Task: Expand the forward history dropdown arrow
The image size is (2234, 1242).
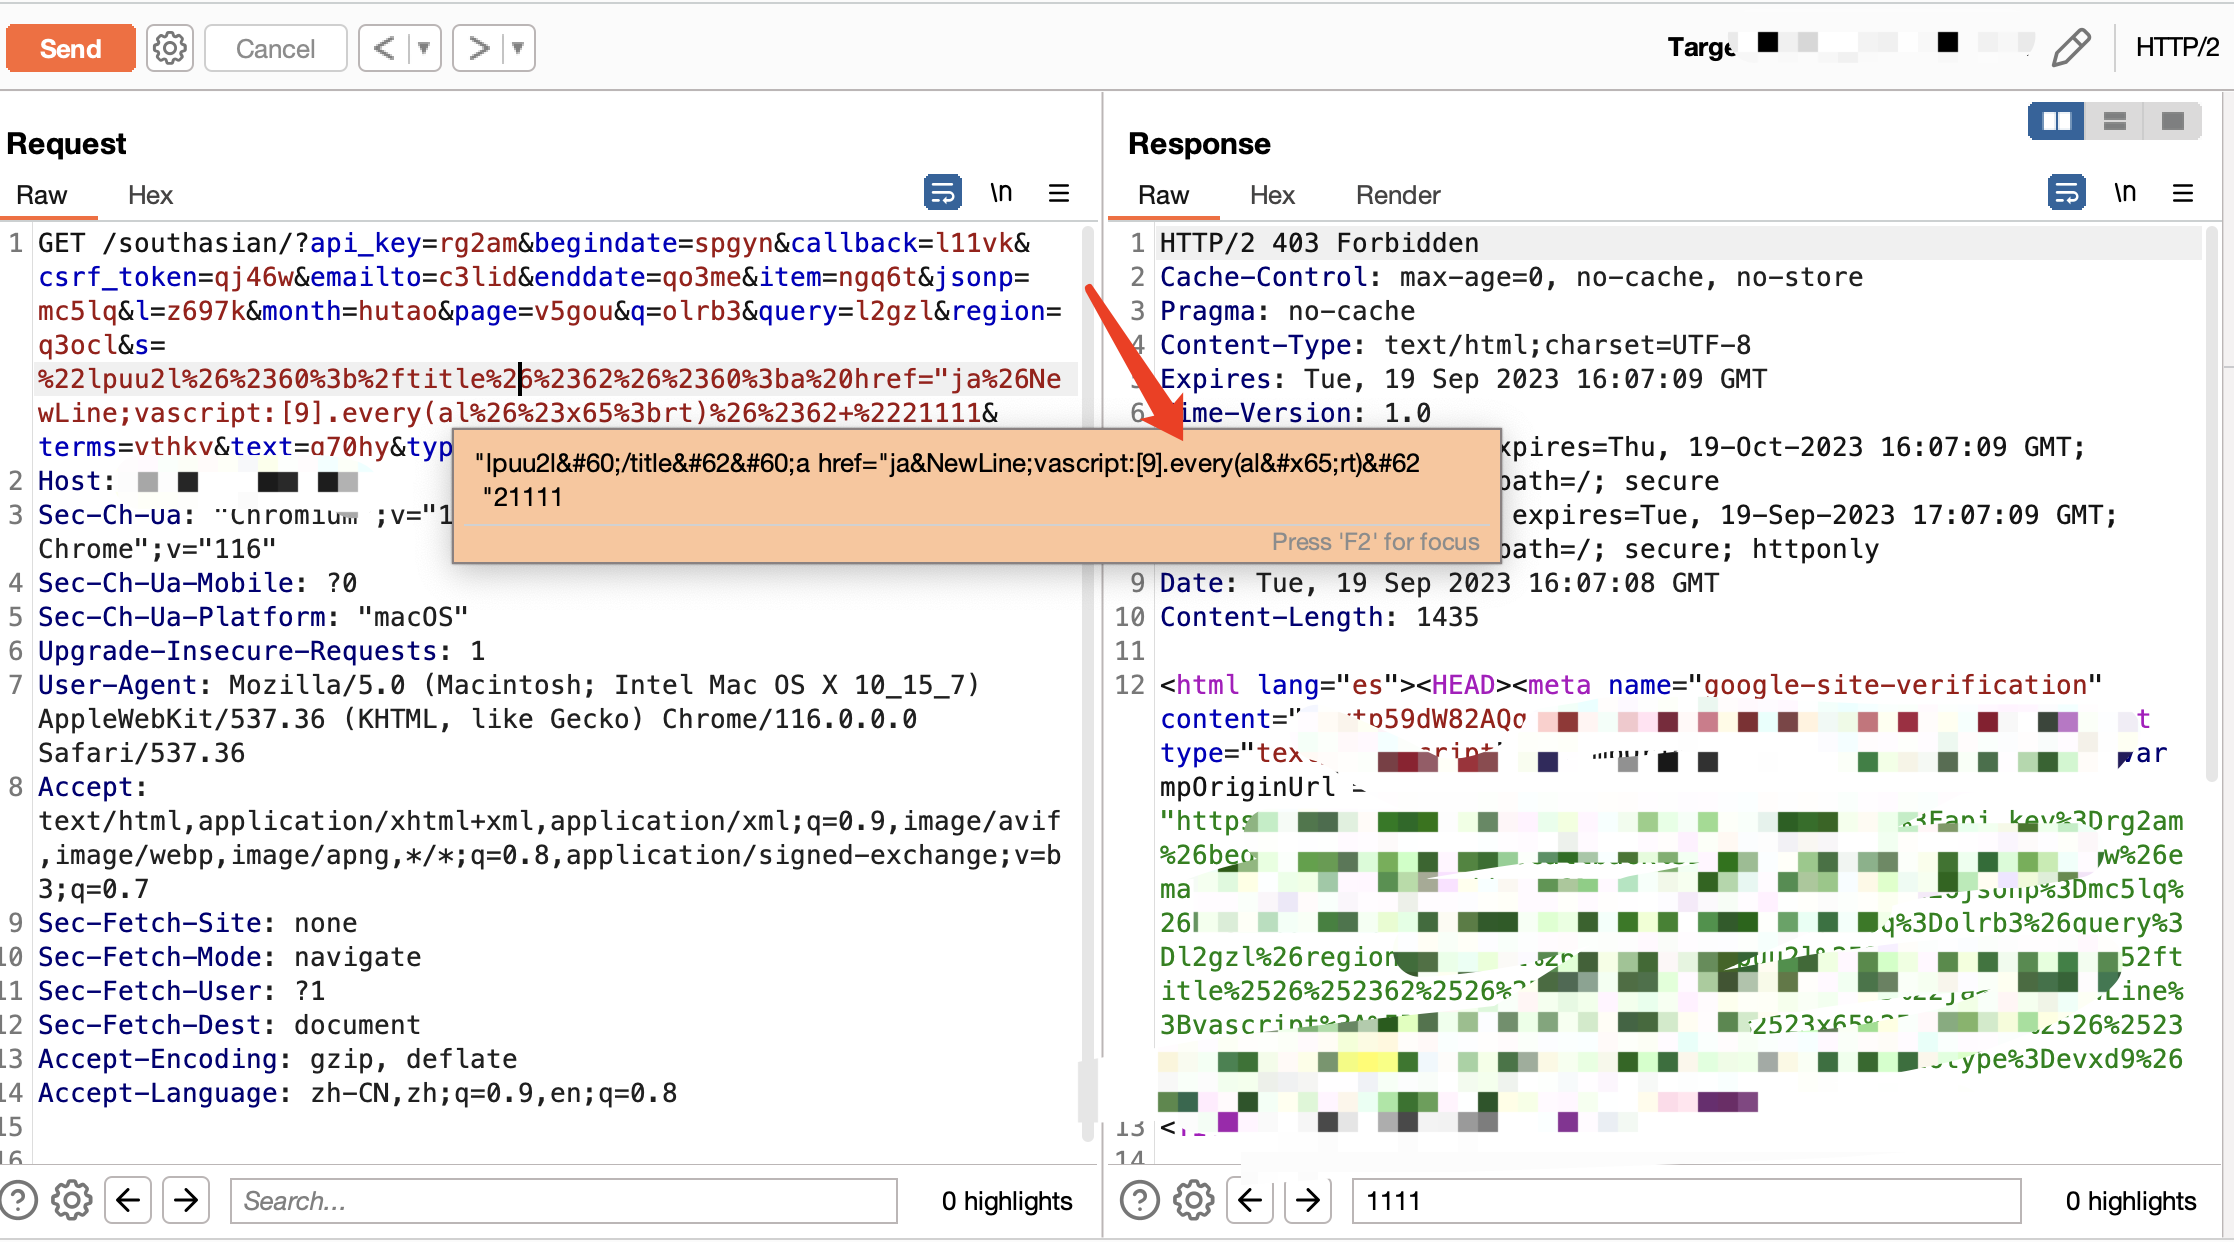Action: click(518, 48)
